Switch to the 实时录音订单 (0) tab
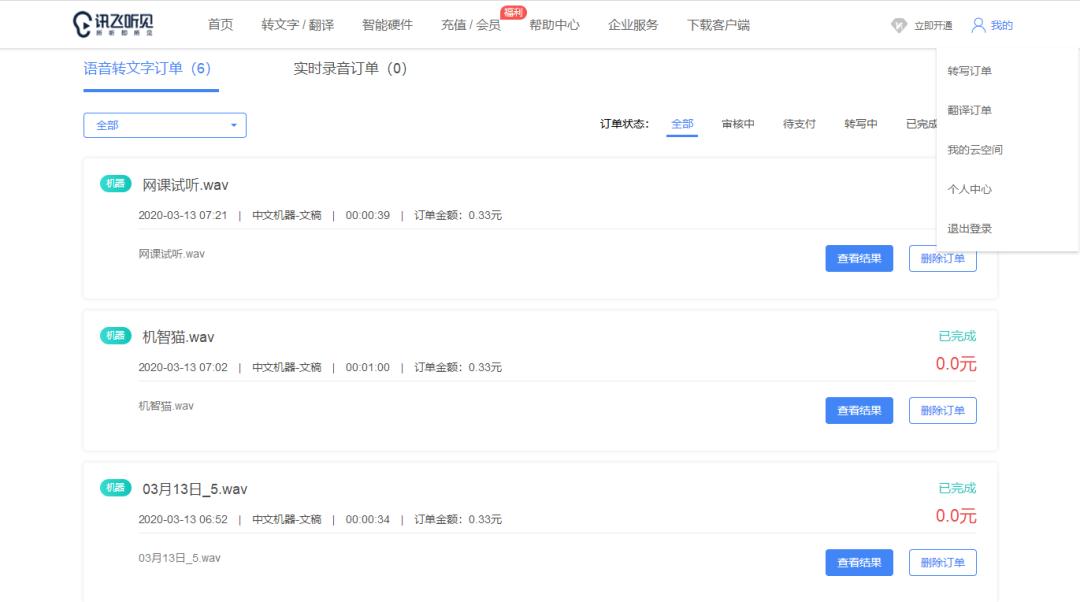Screen dimensions: 1080x602 coord(352,69)
